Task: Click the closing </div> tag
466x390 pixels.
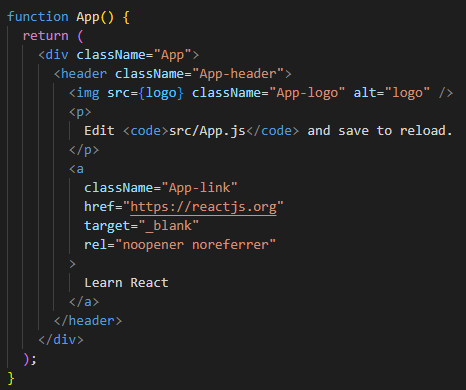Action: (x=61, y=340)
